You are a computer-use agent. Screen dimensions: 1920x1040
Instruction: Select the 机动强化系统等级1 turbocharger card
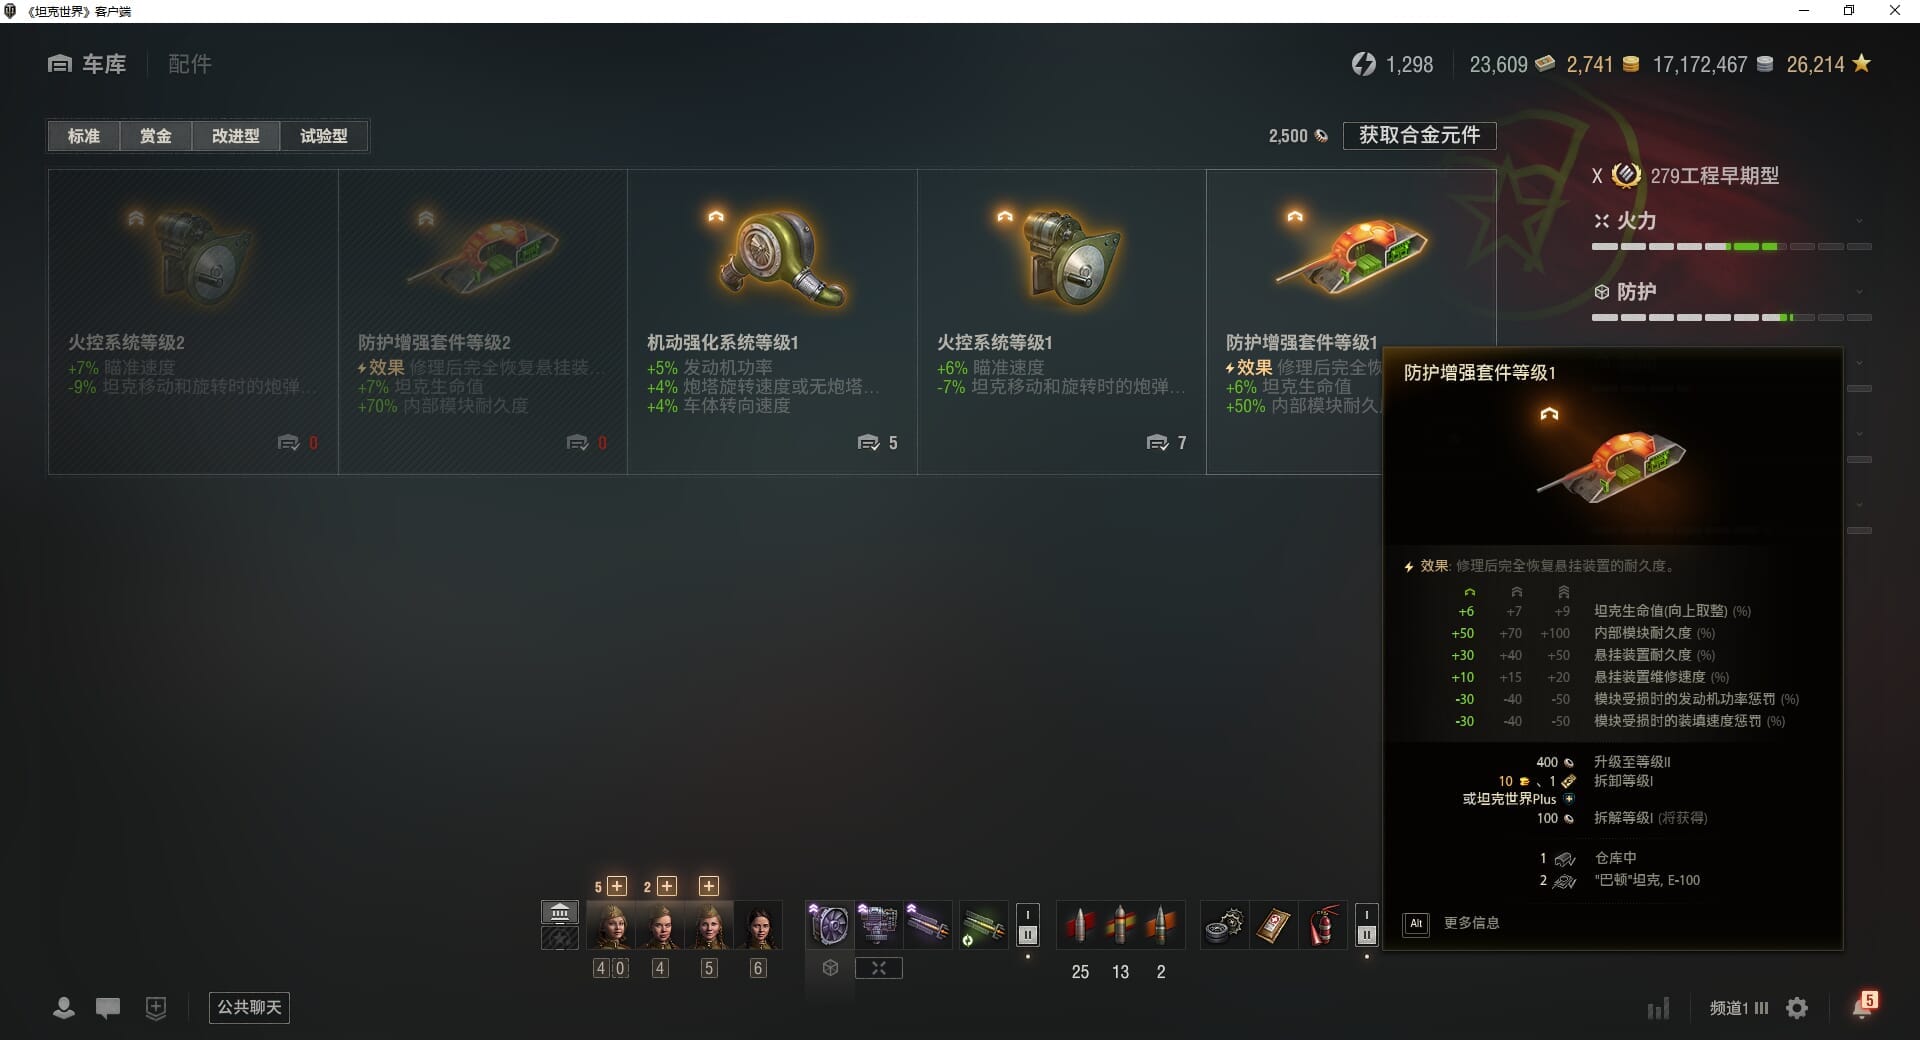772,321
